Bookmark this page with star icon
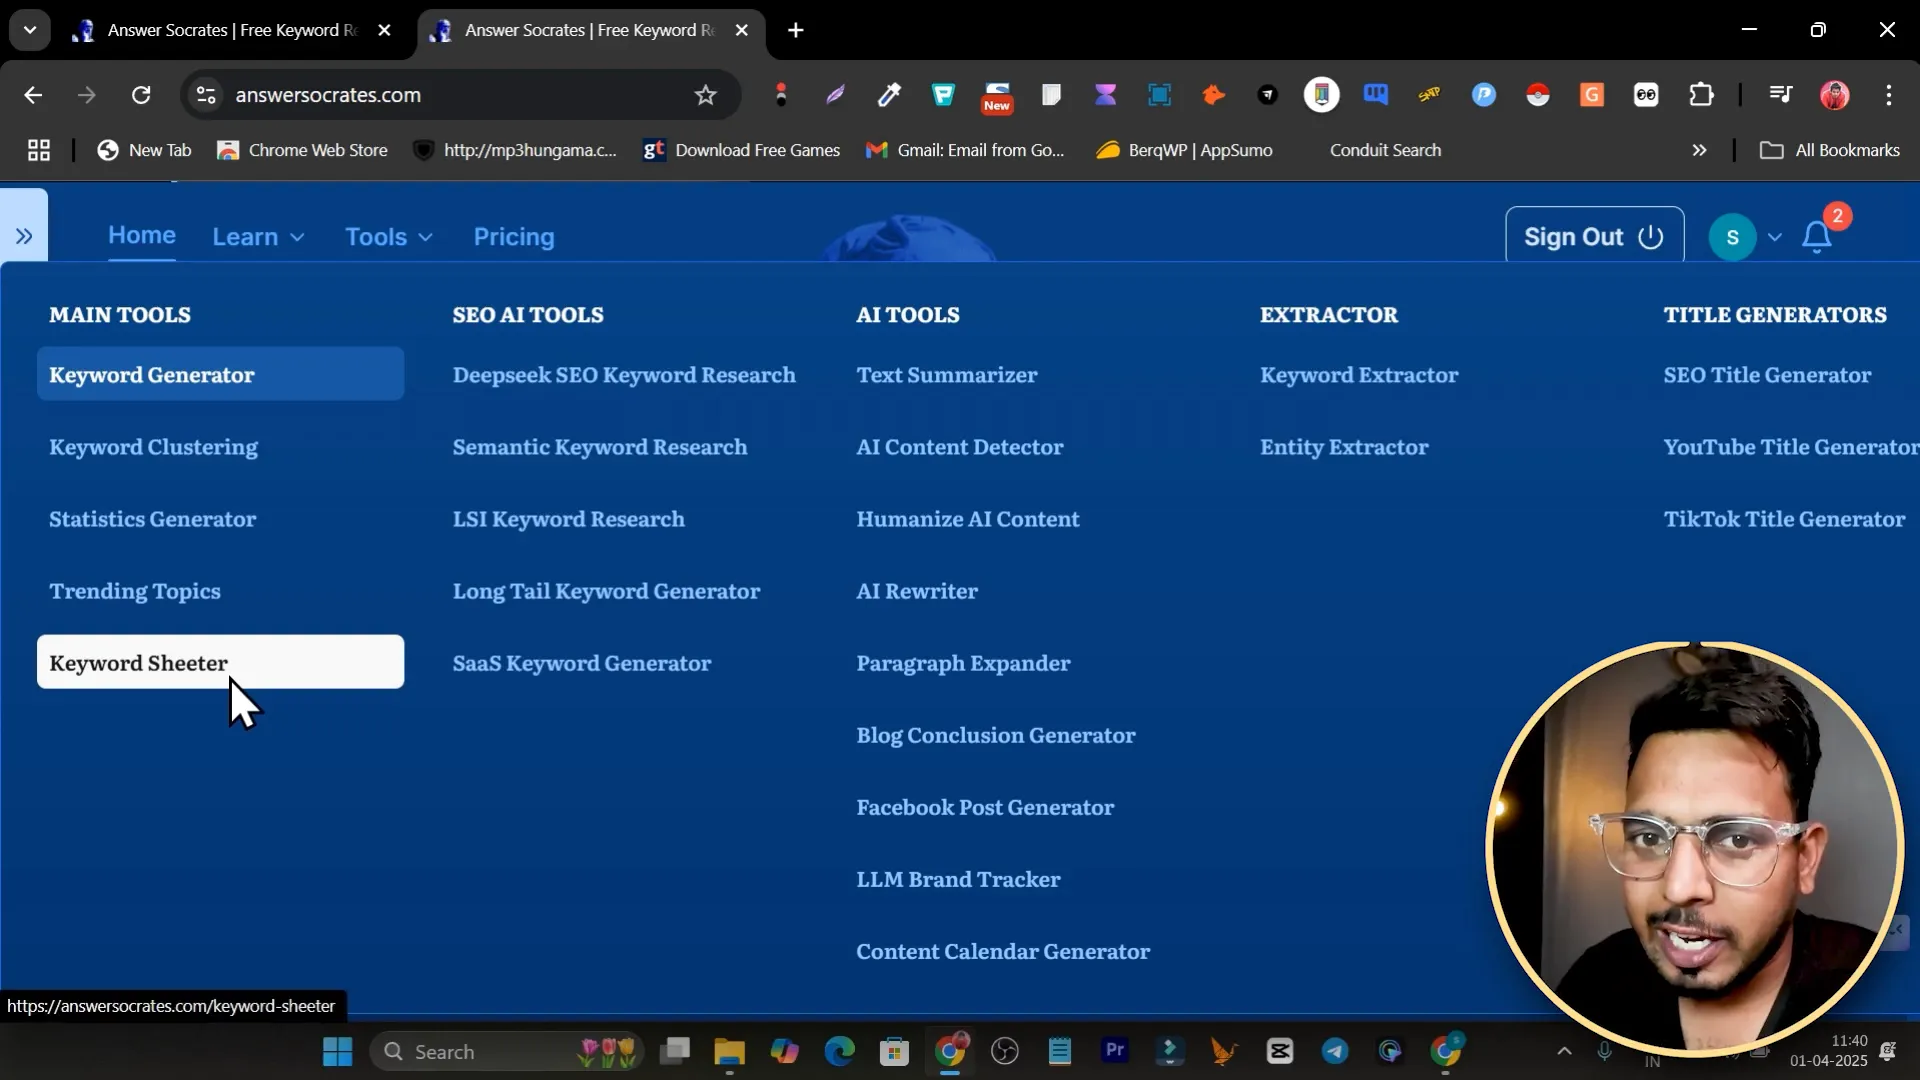 tap(705, 95)
